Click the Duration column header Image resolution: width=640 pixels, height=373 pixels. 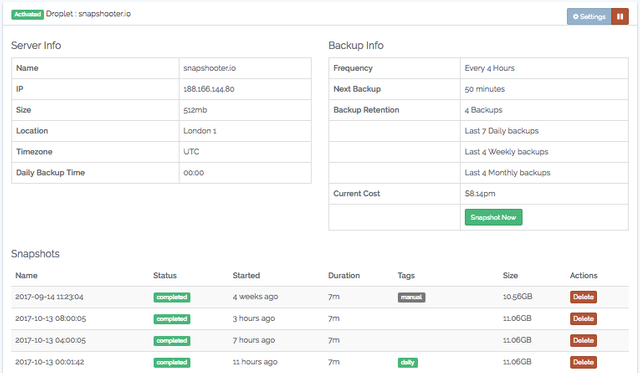[x=344, y=275]
